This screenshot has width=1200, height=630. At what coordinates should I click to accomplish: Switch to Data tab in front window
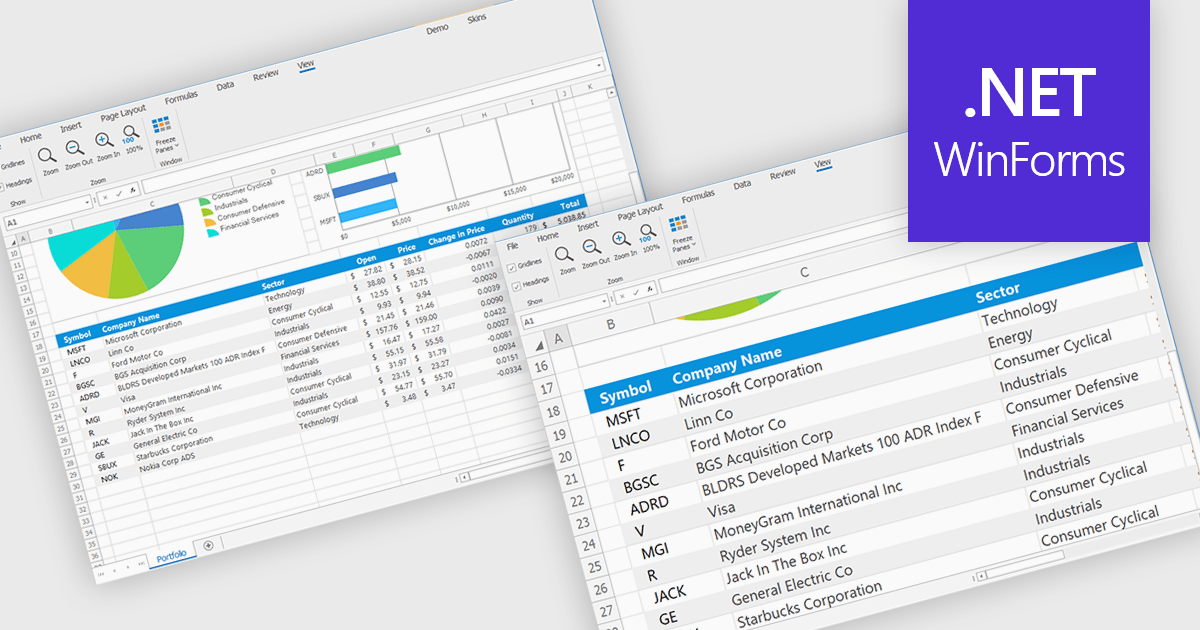(743, 184)
